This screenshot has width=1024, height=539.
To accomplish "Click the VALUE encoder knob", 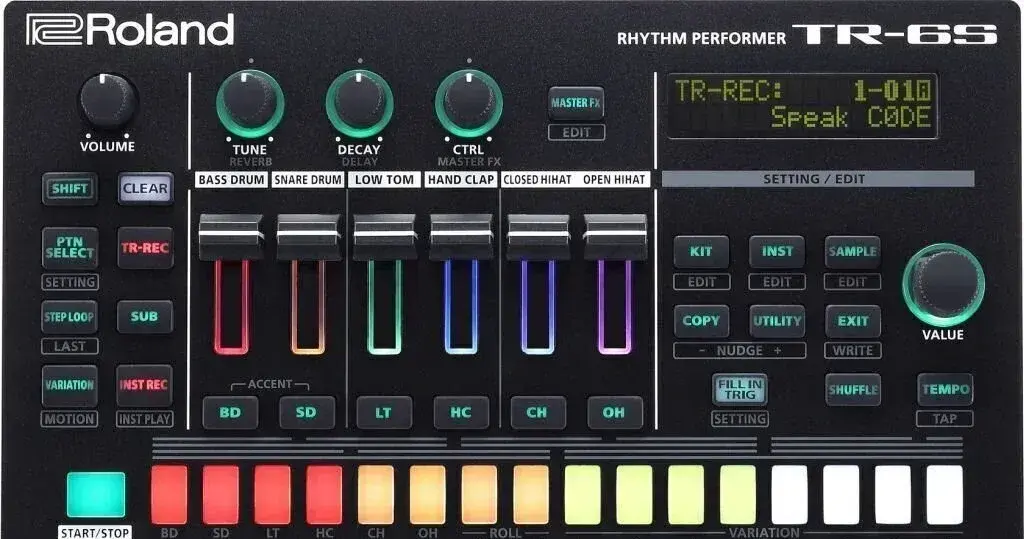I will tap(944, 285).
